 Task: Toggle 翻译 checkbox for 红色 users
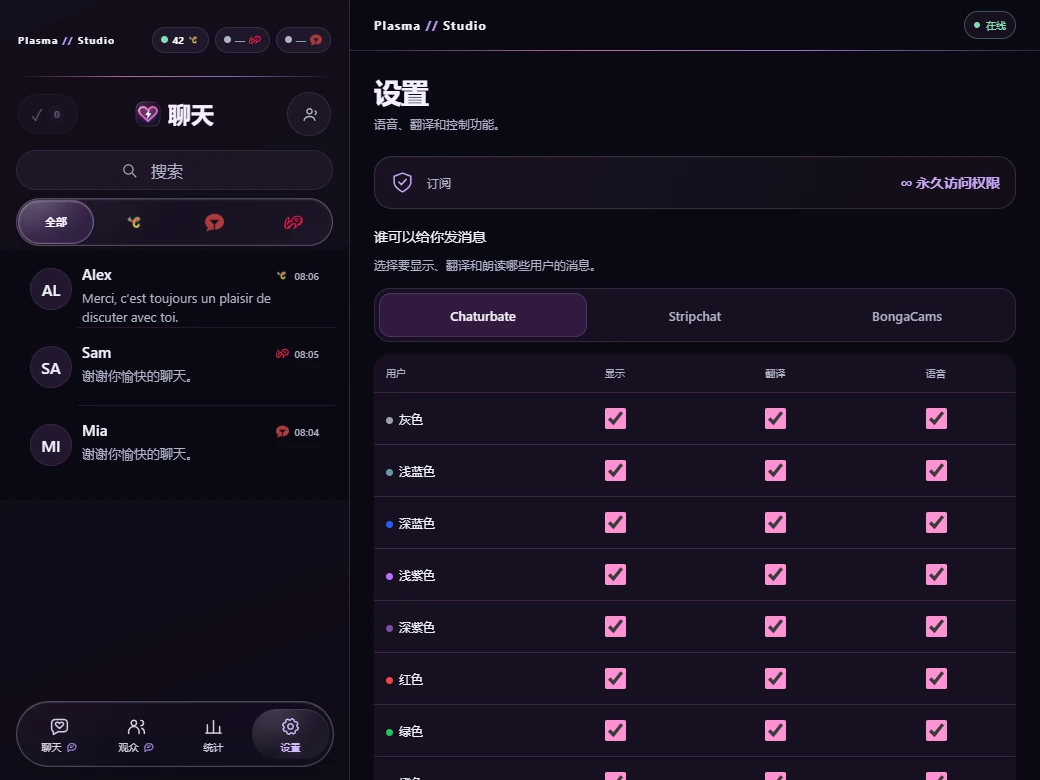[775, 679]
